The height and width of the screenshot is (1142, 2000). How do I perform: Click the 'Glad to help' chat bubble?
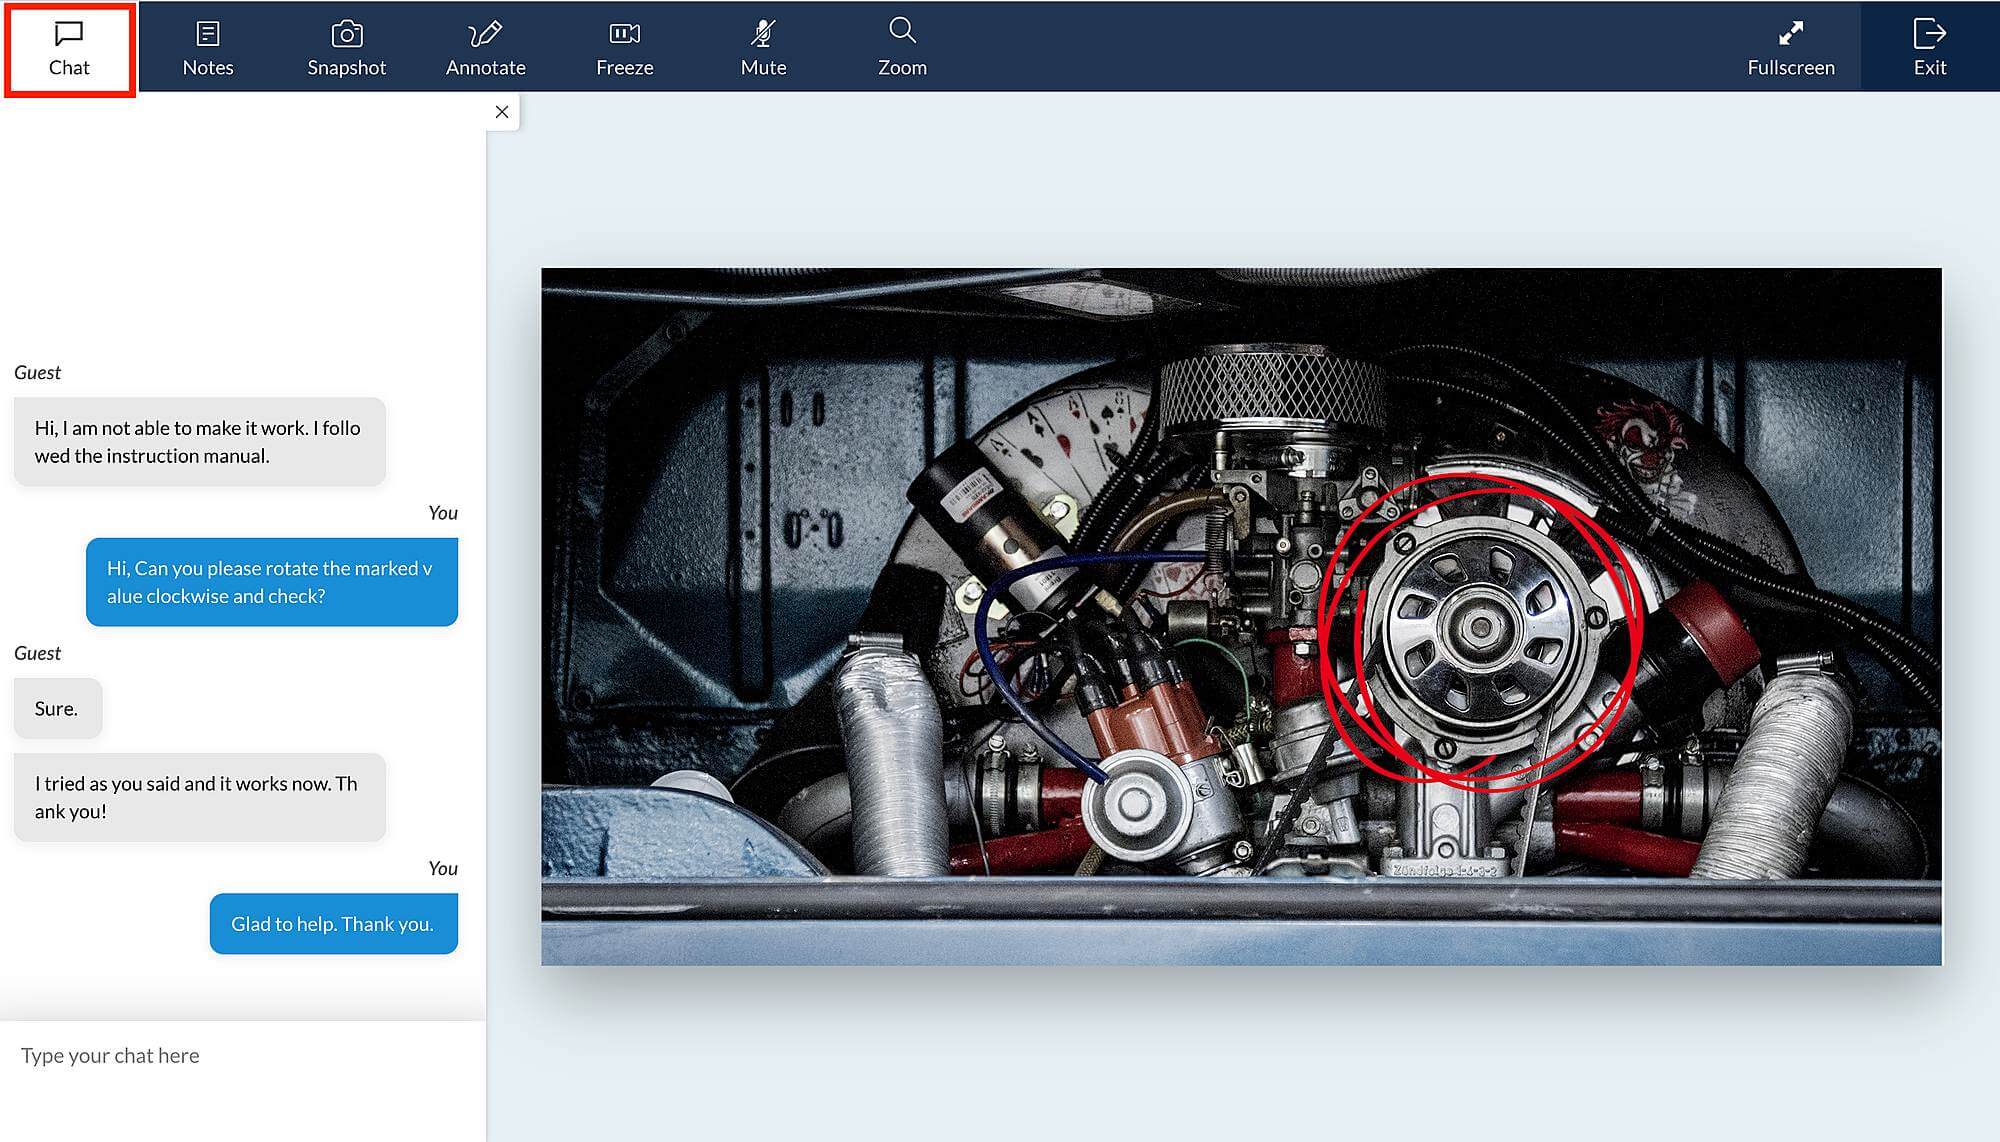point(333,924)
